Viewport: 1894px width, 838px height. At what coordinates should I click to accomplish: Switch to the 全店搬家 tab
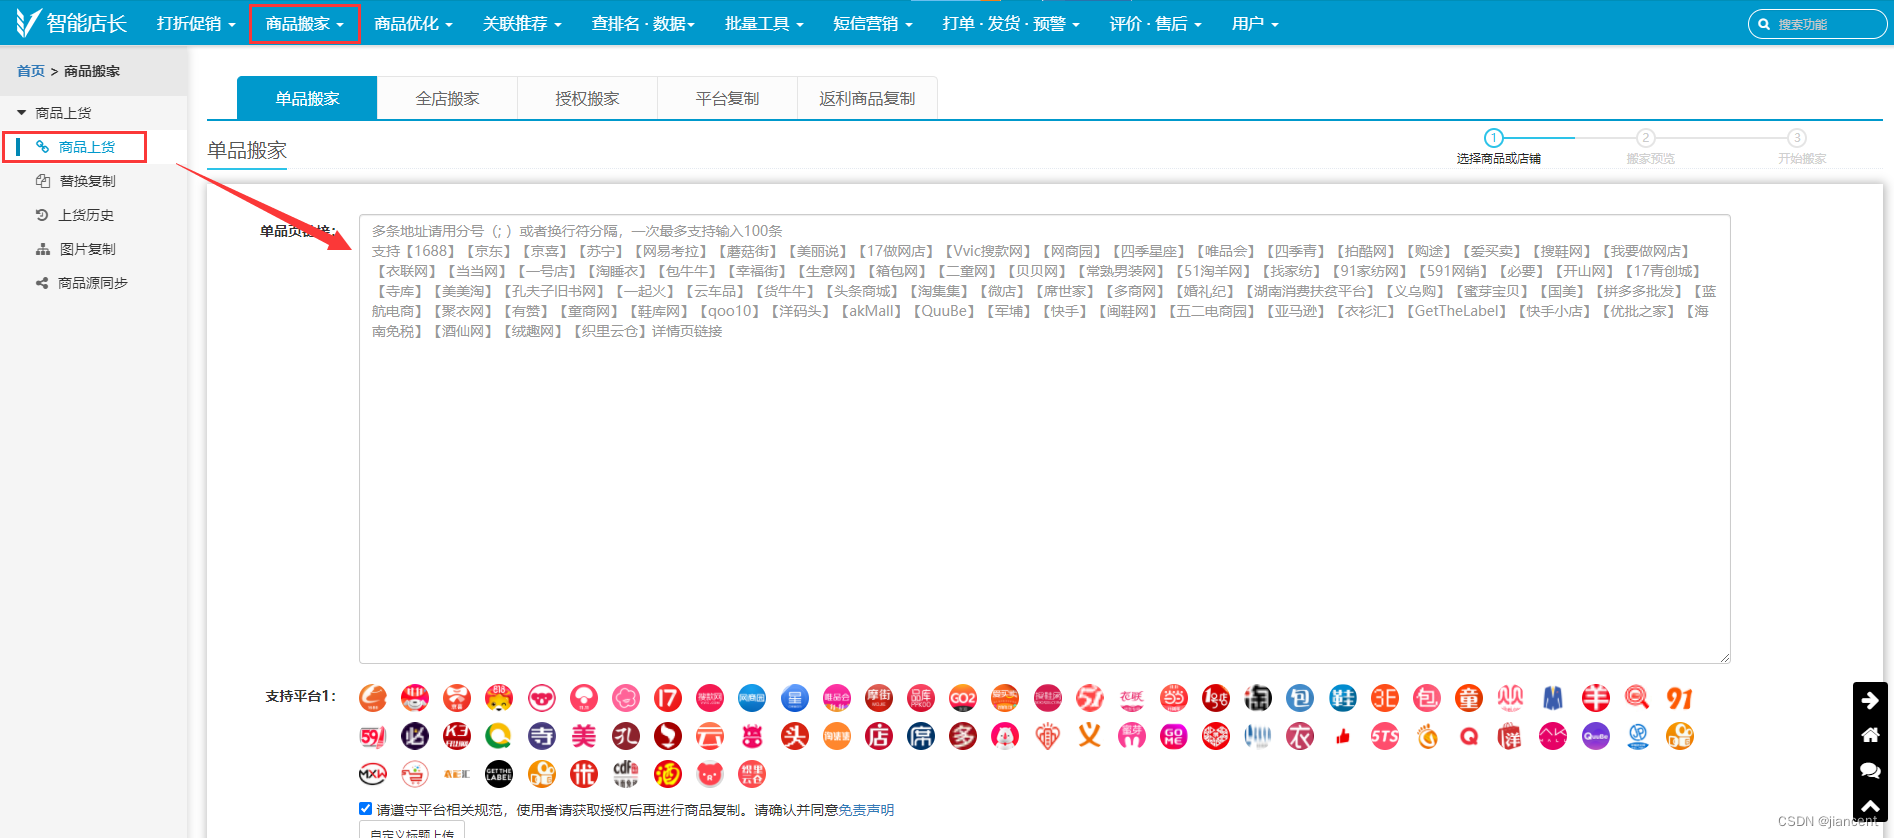pos(447,98)
